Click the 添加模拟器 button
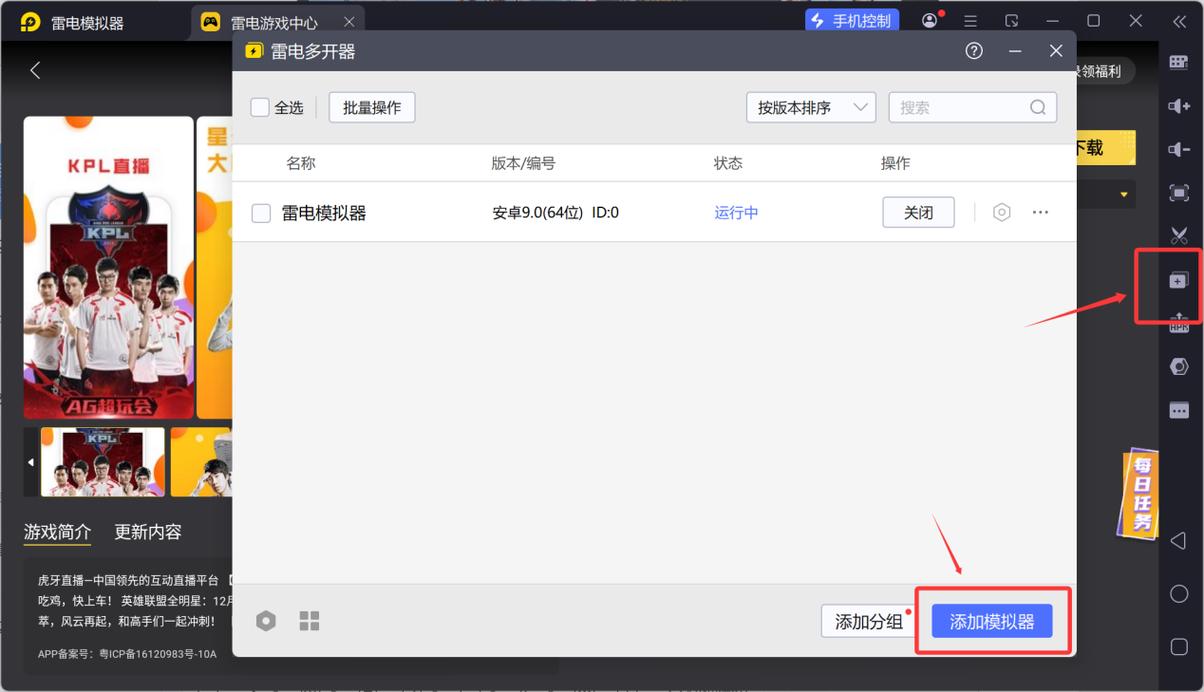This screenshot has width=1204, height=692. [992, 621]
